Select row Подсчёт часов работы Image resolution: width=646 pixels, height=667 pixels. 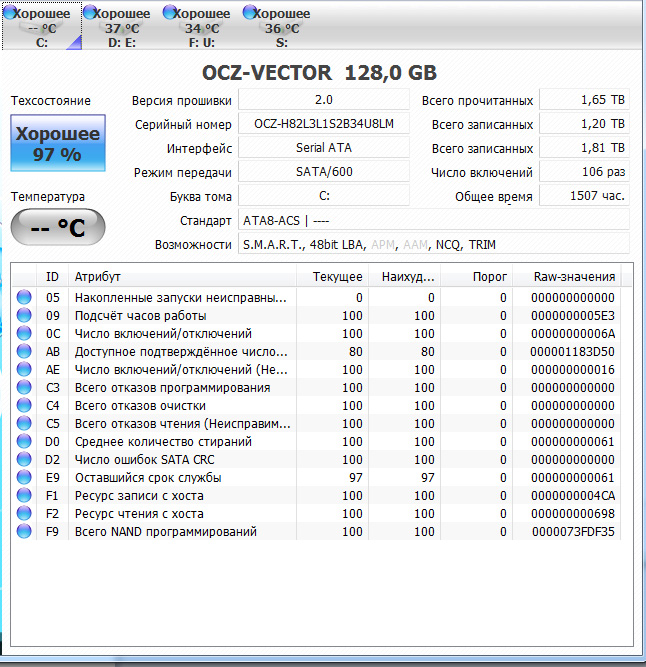pyautogui.click(x=316, y=315)
